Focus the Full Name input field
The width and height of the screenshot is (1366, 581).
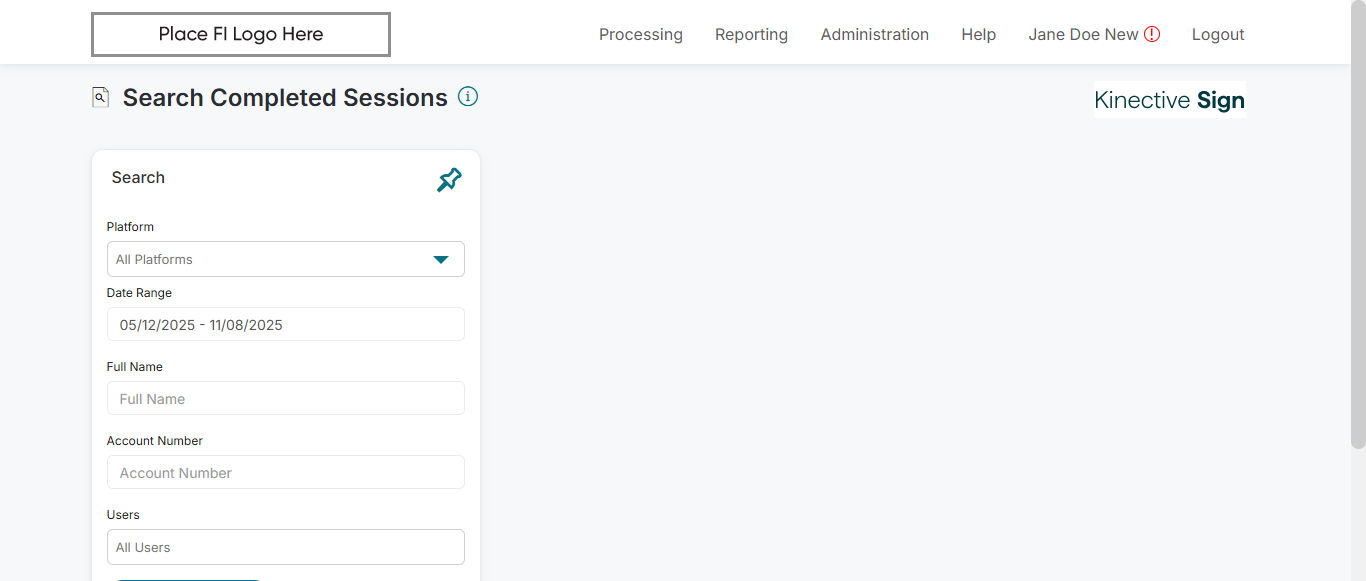(285, 399)
